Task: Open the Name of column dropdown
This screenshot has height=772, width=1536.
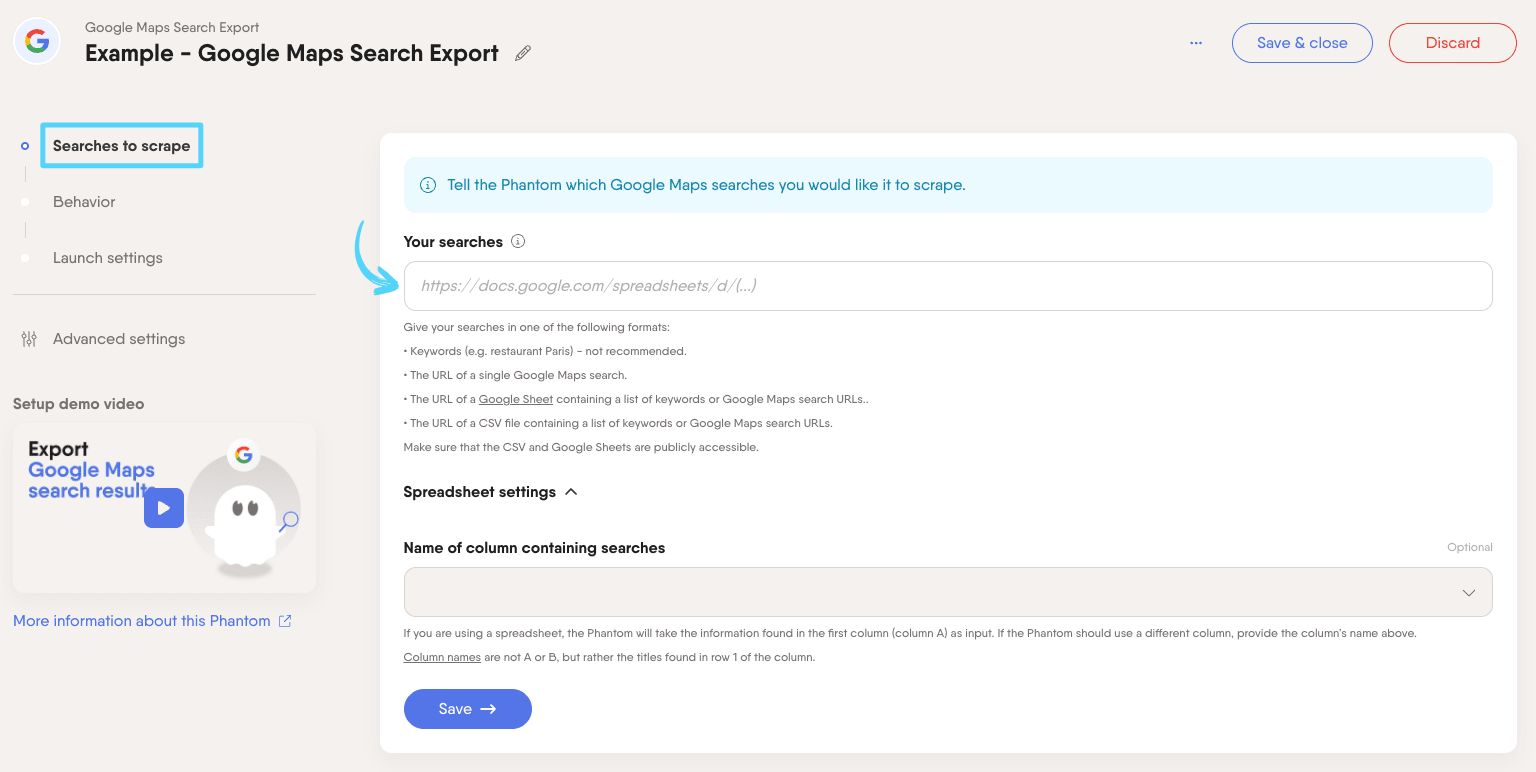Action: coord(948,592)
